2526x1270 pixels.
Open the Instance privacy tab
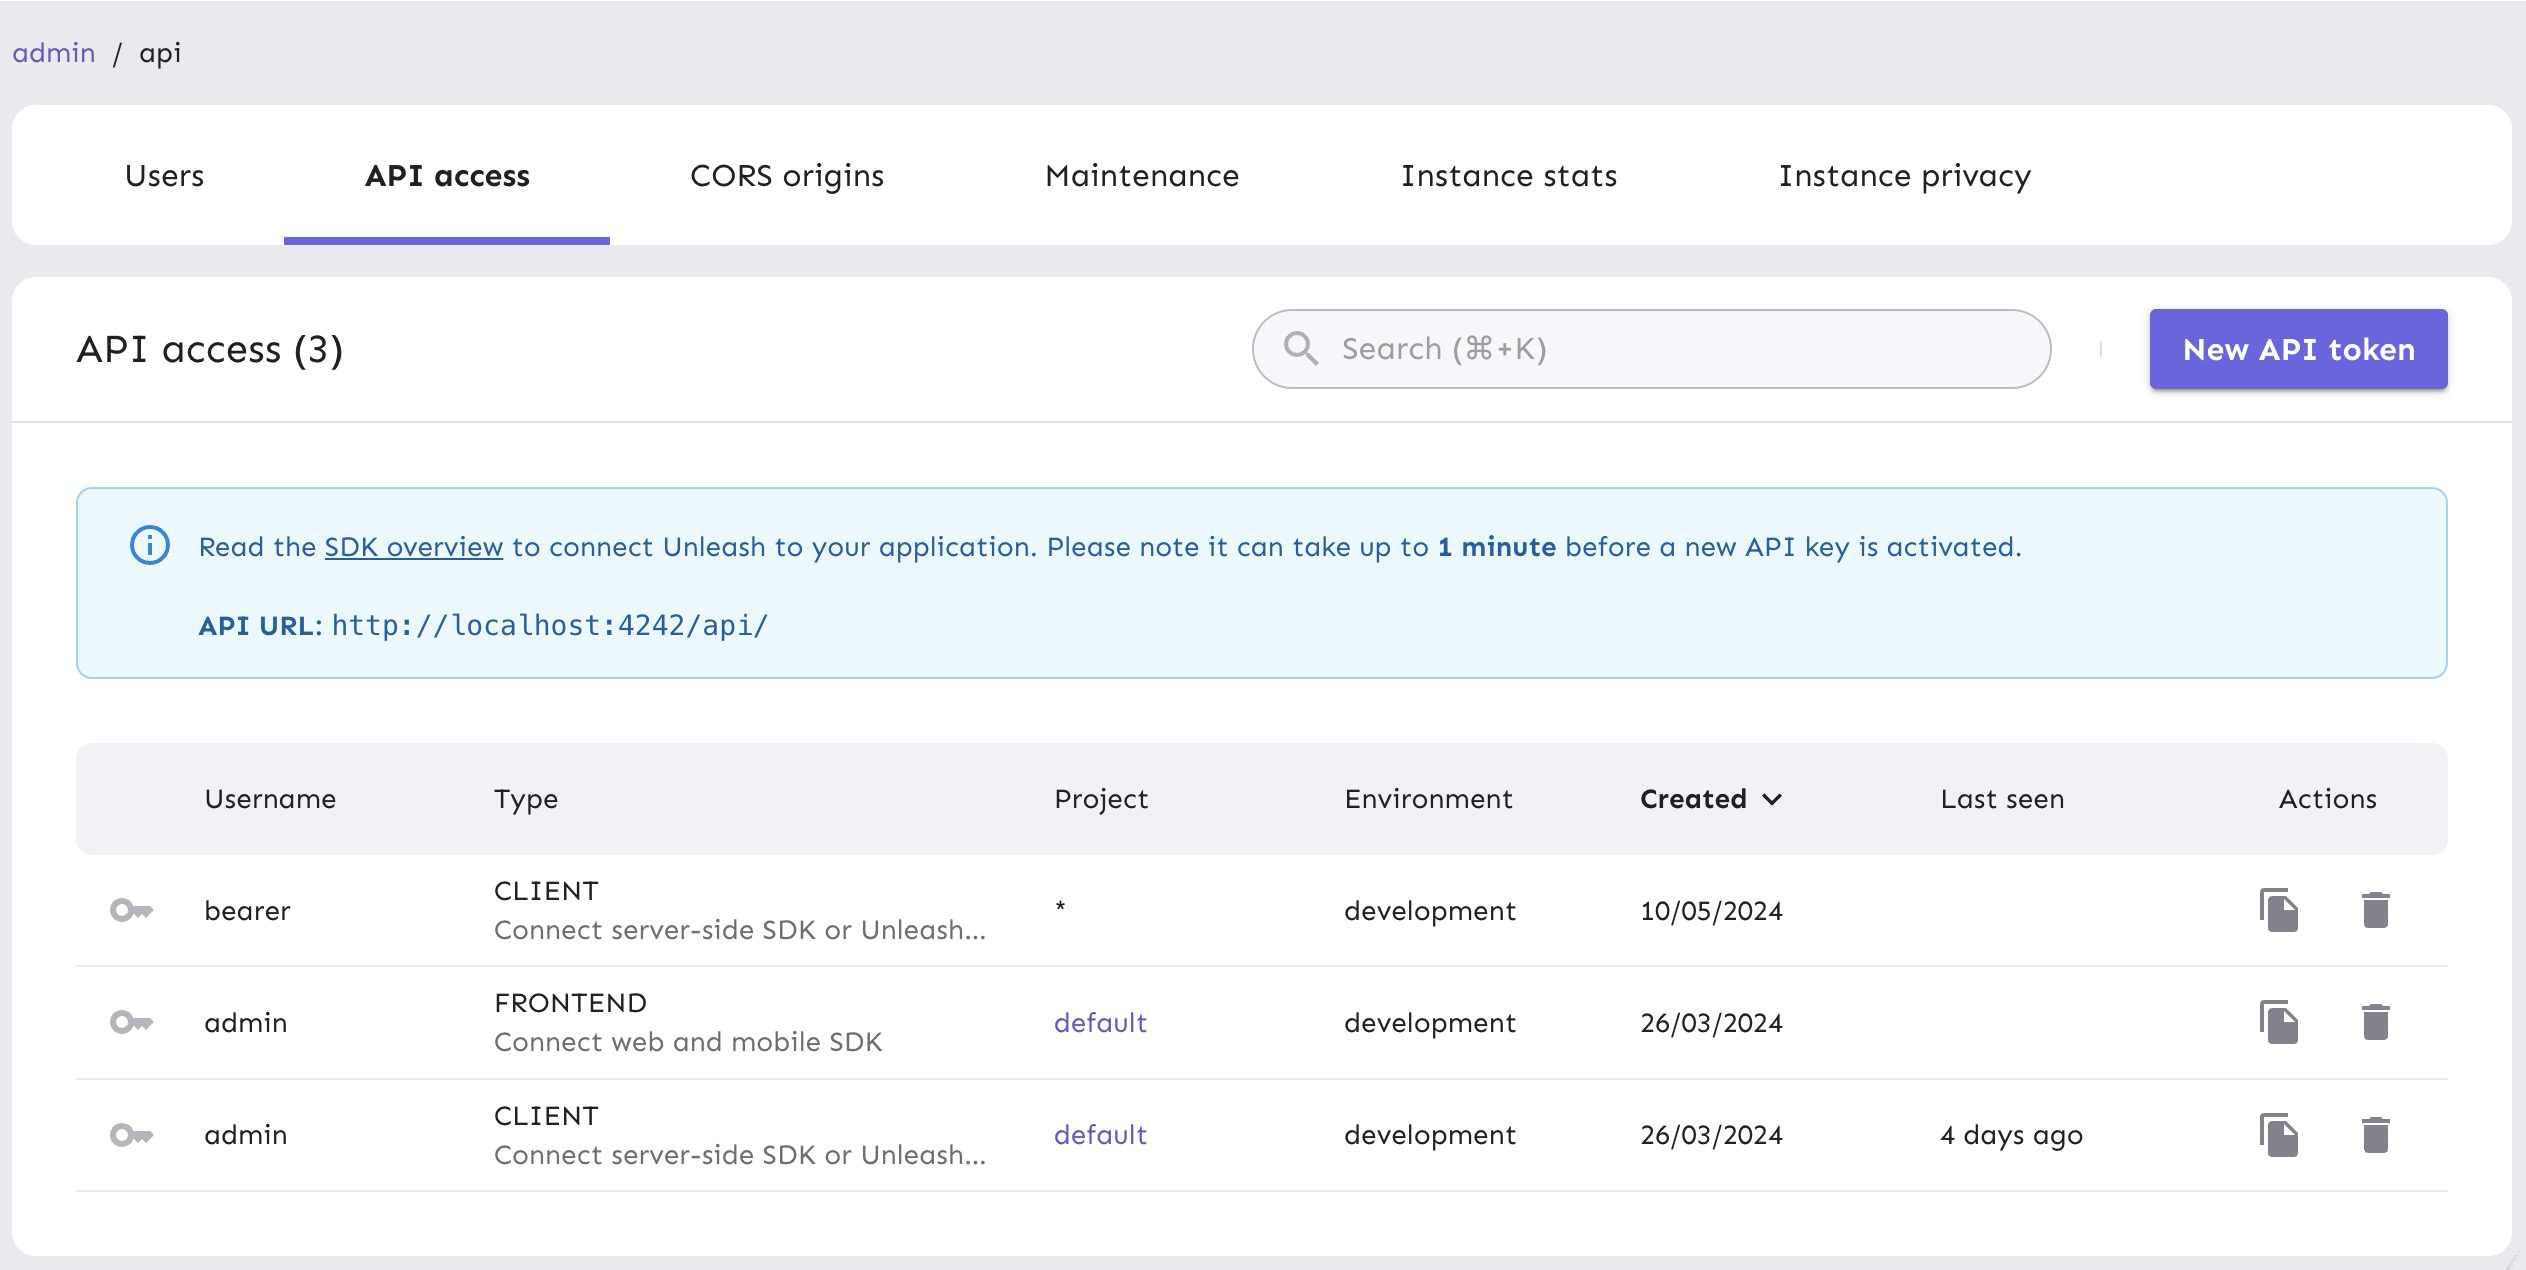[x=1904, y=175]
